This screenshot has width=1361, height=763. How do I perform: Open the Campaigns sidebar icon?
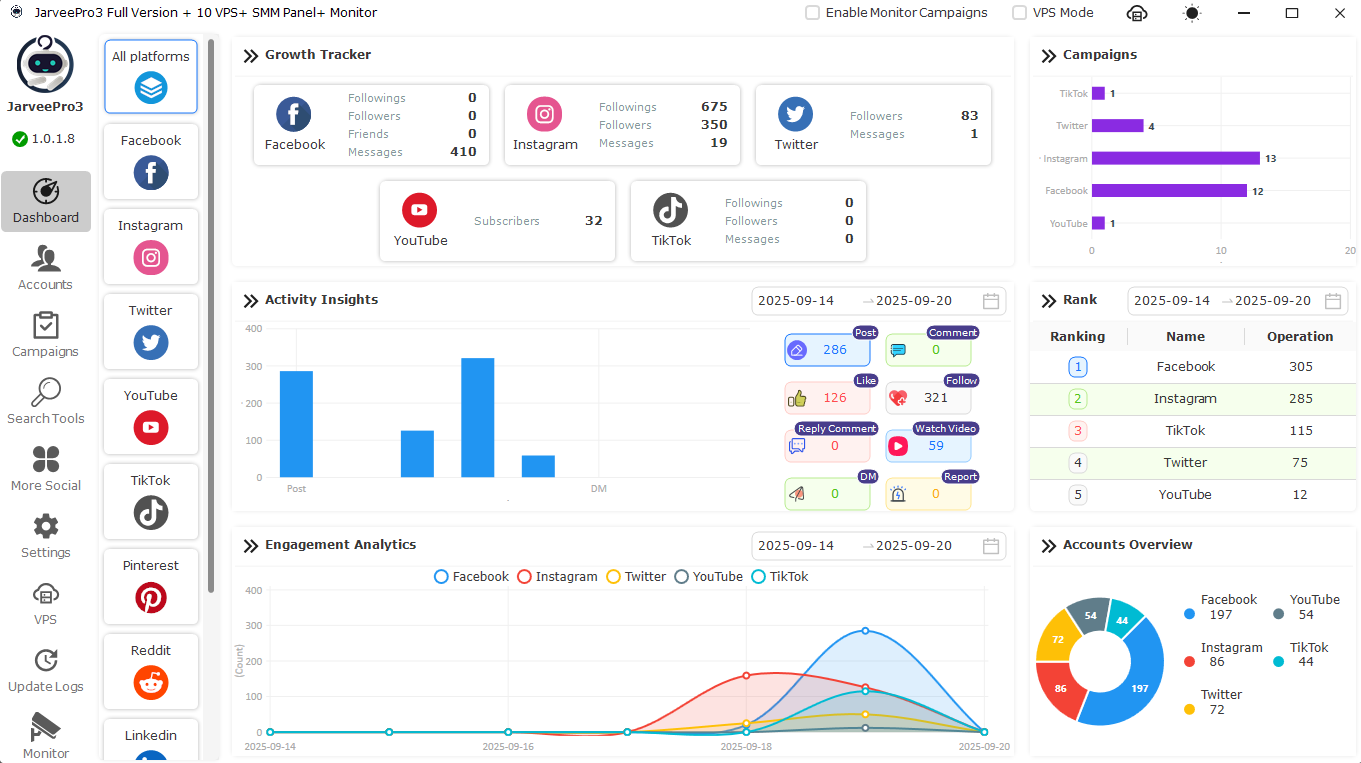click(x=46, y=335)
